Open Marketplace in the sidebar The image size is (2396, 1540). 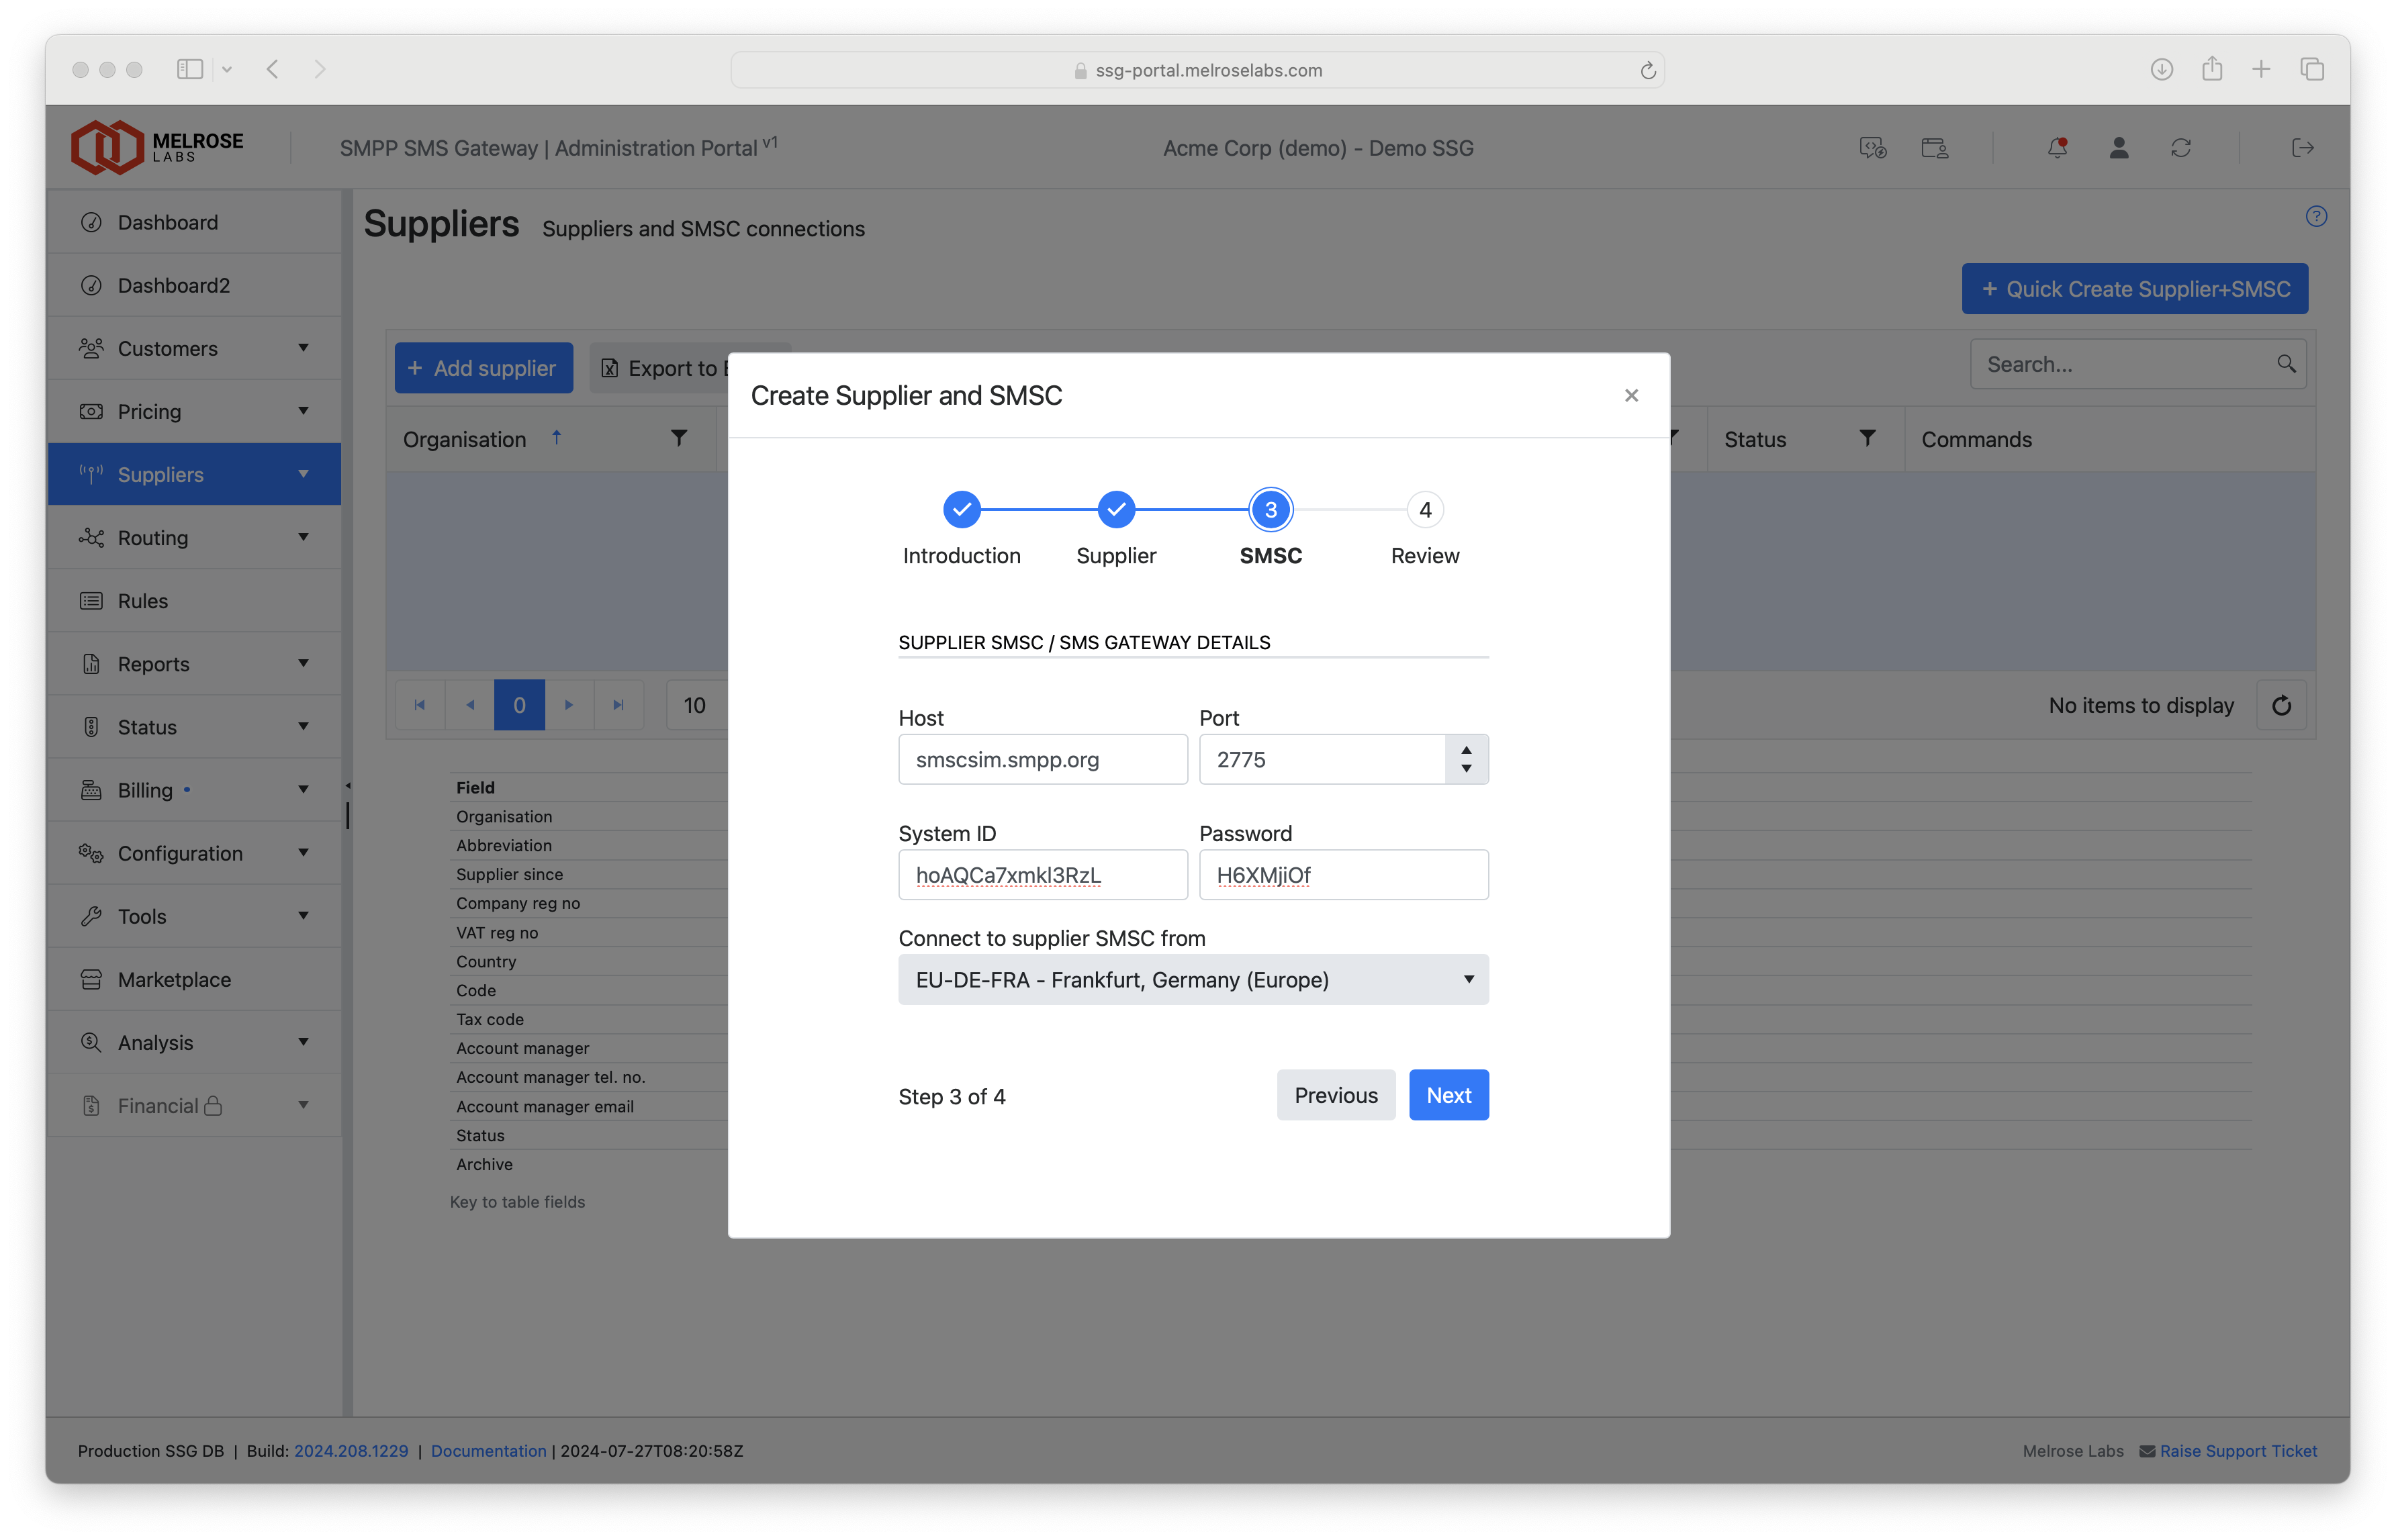pyautogui.click(x=194, y=979)
